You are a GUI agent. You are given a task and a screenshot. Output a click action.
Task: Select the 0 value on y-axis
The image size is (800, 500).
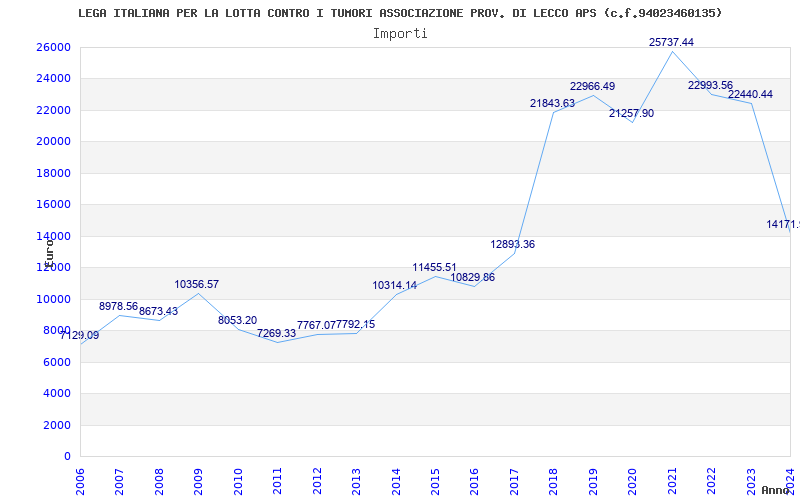tap(67, 456)
